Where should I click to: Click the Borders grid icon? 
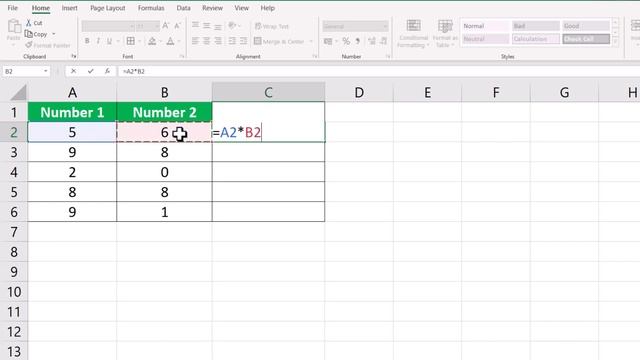pos(131,41)
